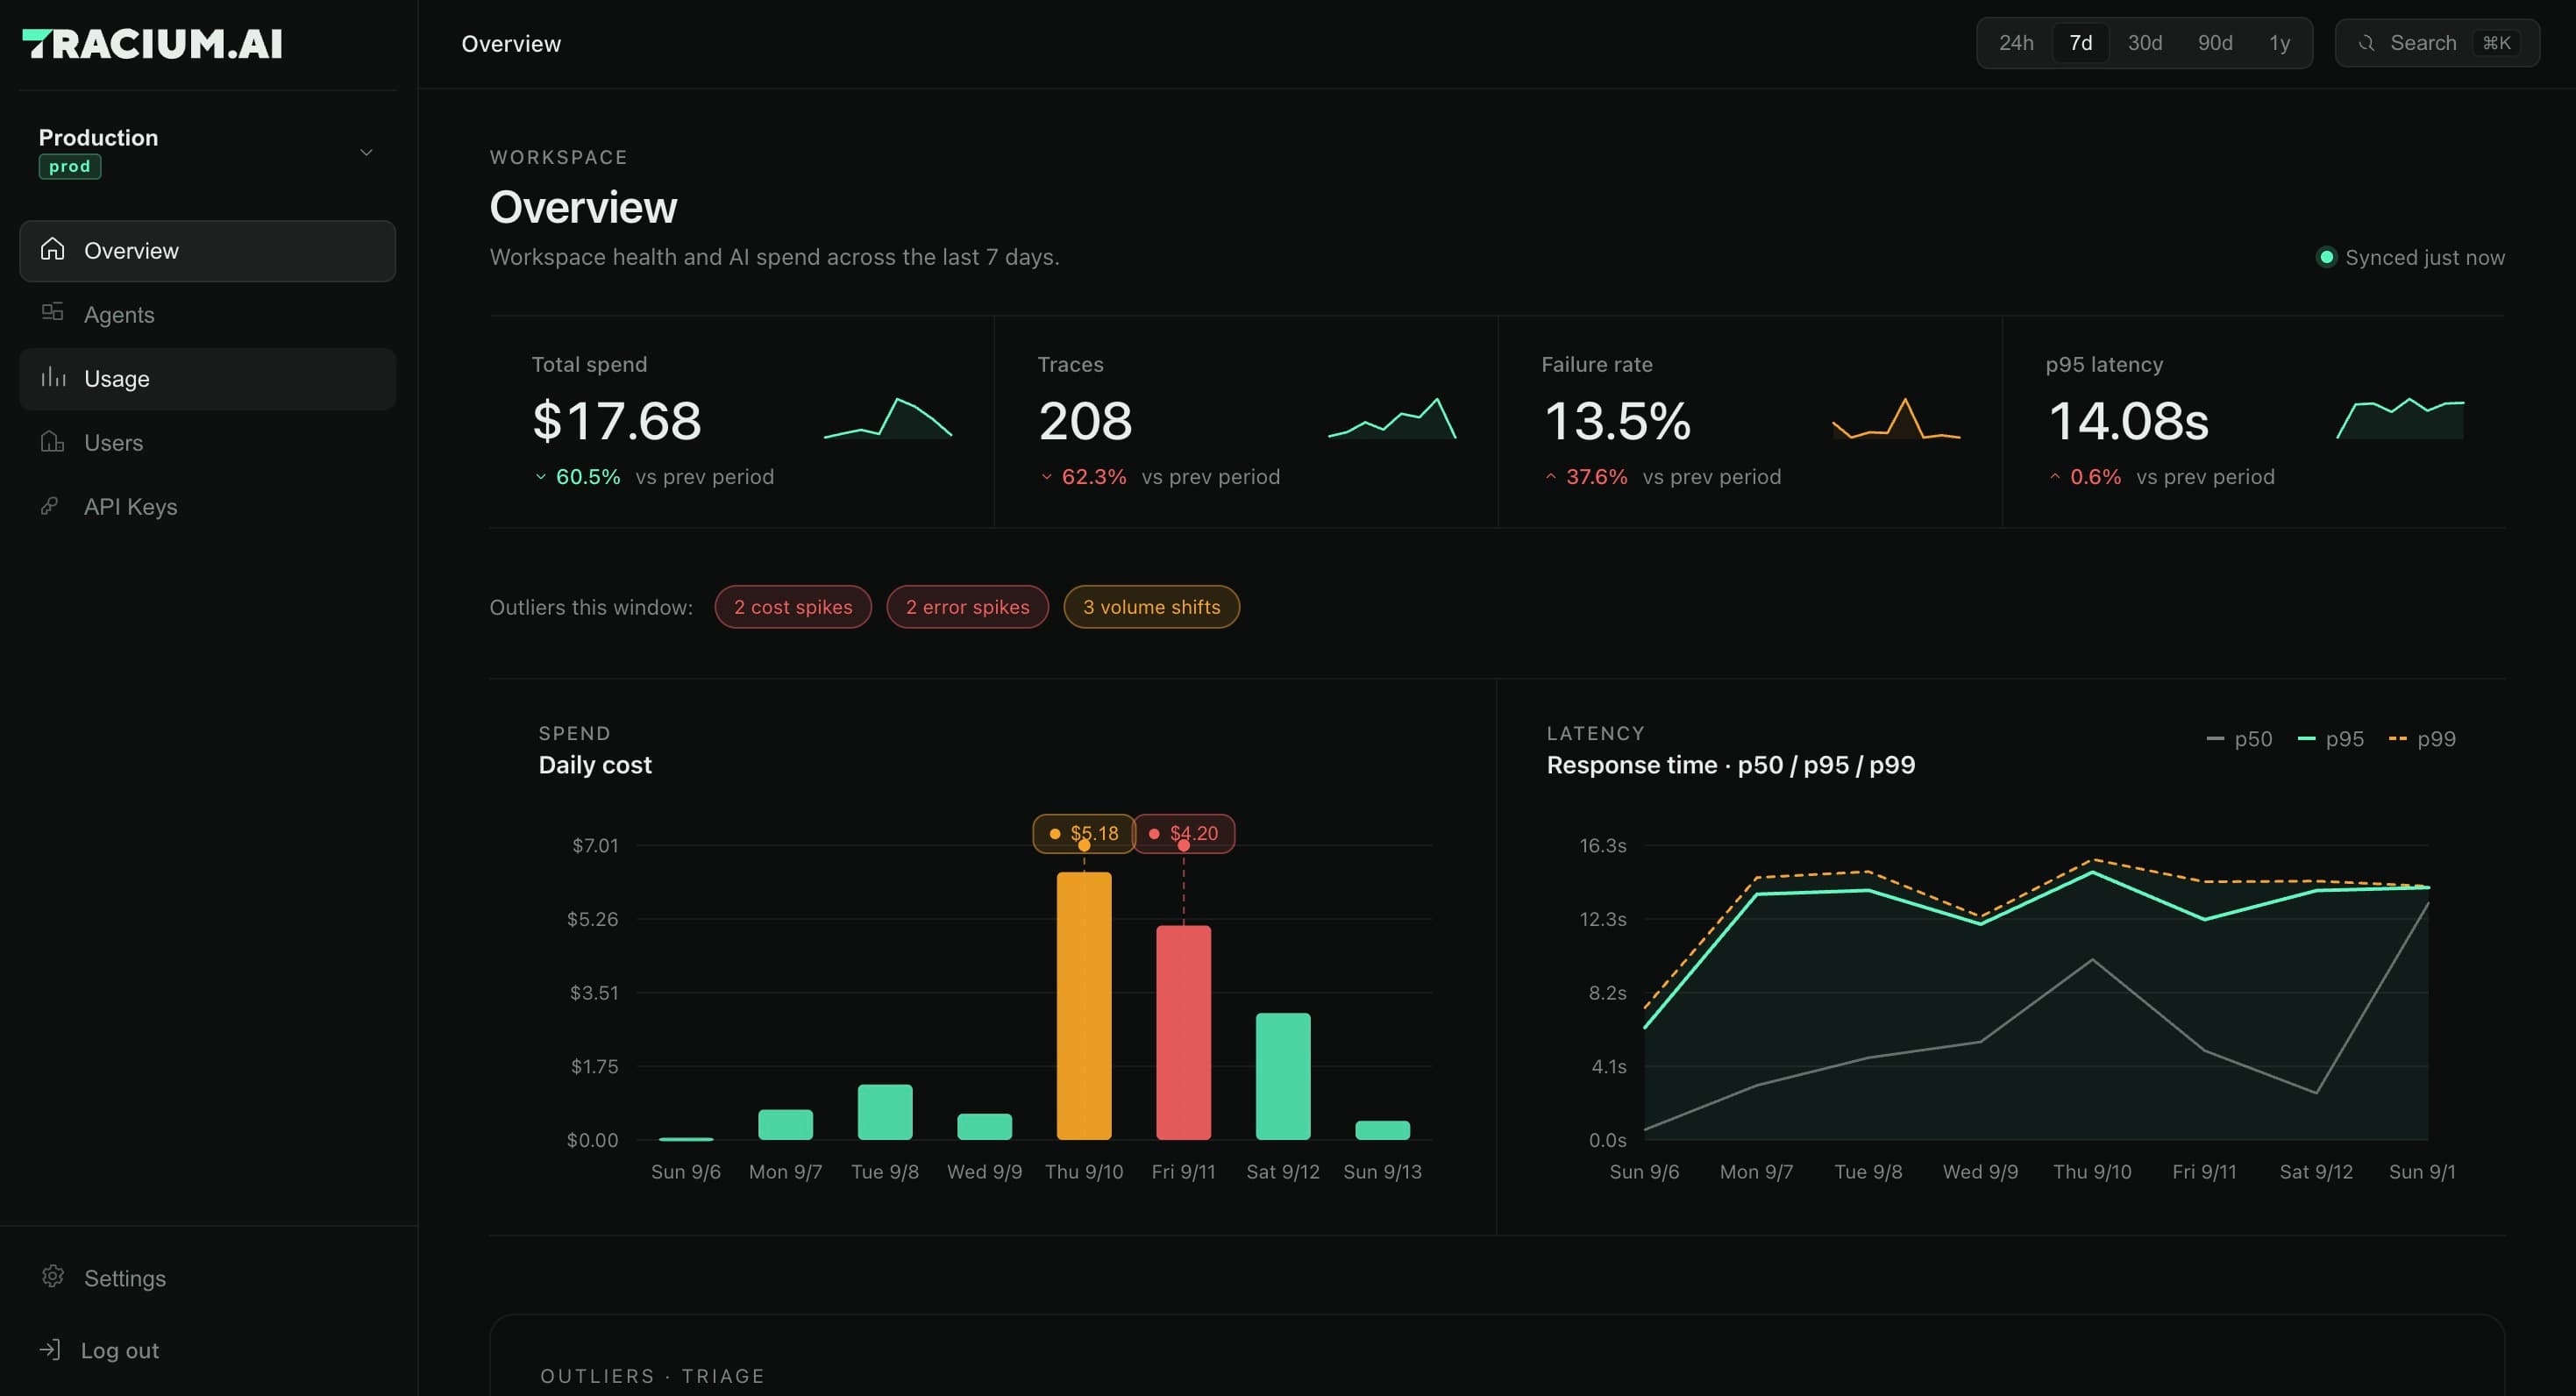Click the Total spend sparkline chart
The image size is (2576, 1396).
pyautogui.click(x=888, y=418)
